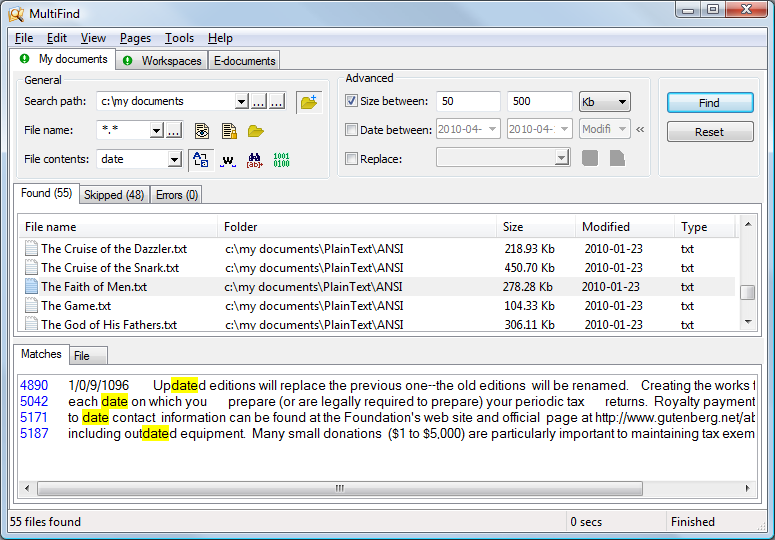
Task: Click the add folder icon beside search path
Action: pos(309,102)
